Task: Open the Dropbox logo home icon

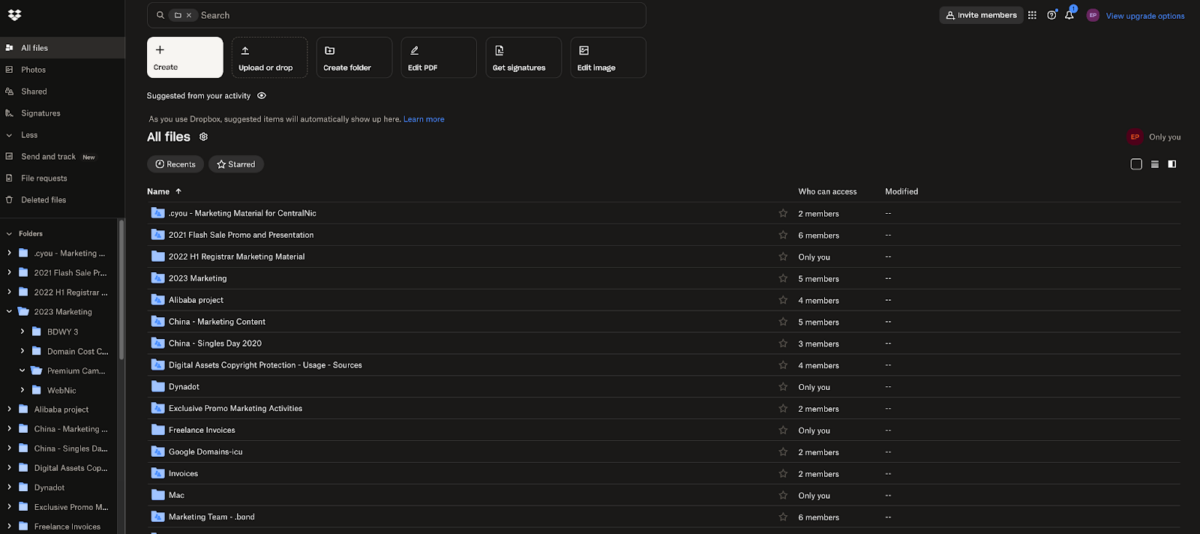Action: tap(13, 15)
